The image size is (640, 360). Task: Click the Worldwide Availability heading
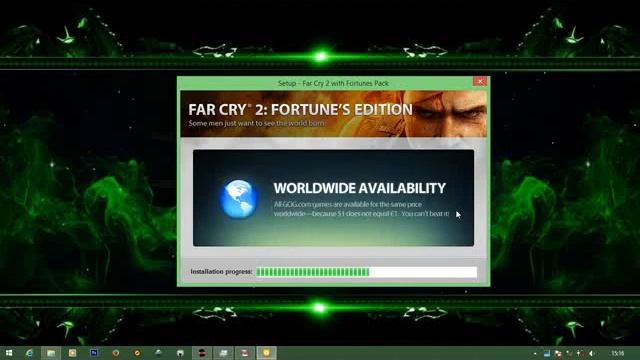(x=360, y=188)
